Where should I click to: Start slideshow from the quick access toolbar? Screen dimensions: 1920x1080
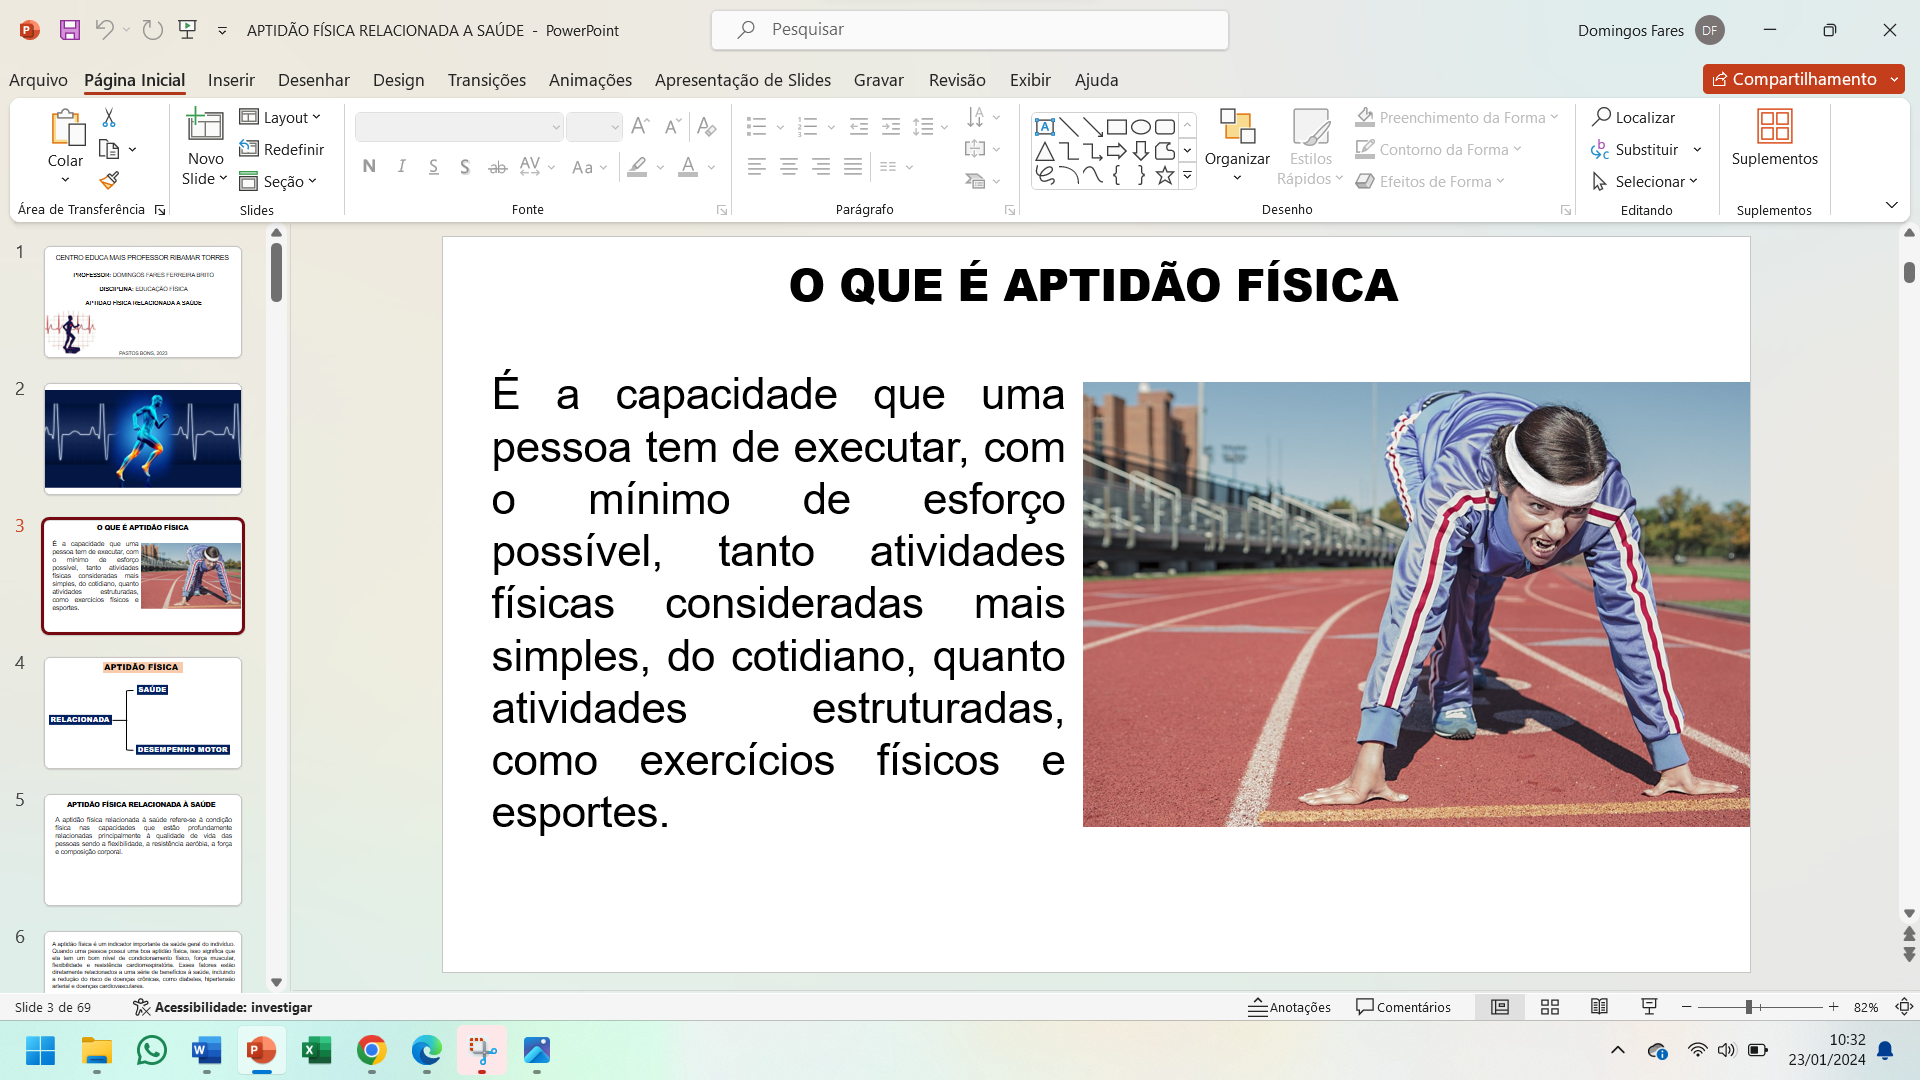click(188, 30)
